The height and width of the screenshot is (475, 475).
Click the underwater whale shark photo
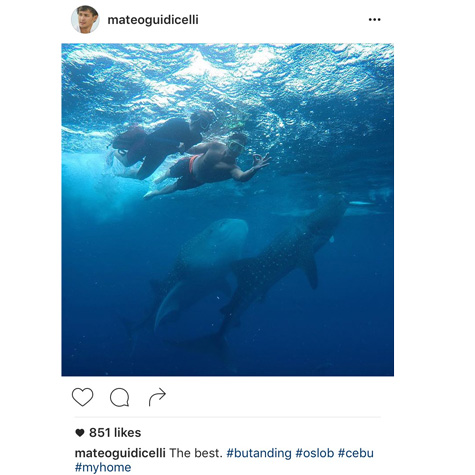(228, 210)
